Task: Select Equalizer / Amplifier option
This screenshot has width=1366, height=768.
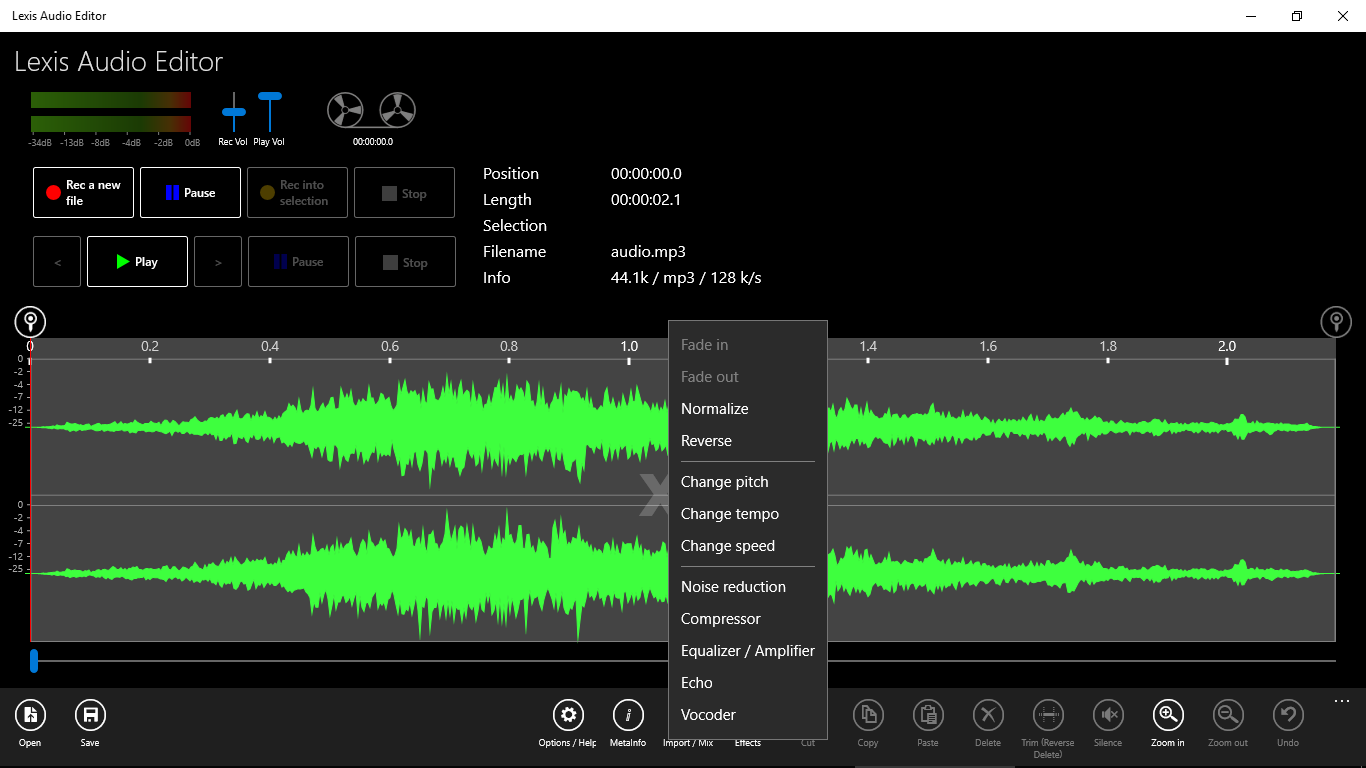Action: point(747,651)
